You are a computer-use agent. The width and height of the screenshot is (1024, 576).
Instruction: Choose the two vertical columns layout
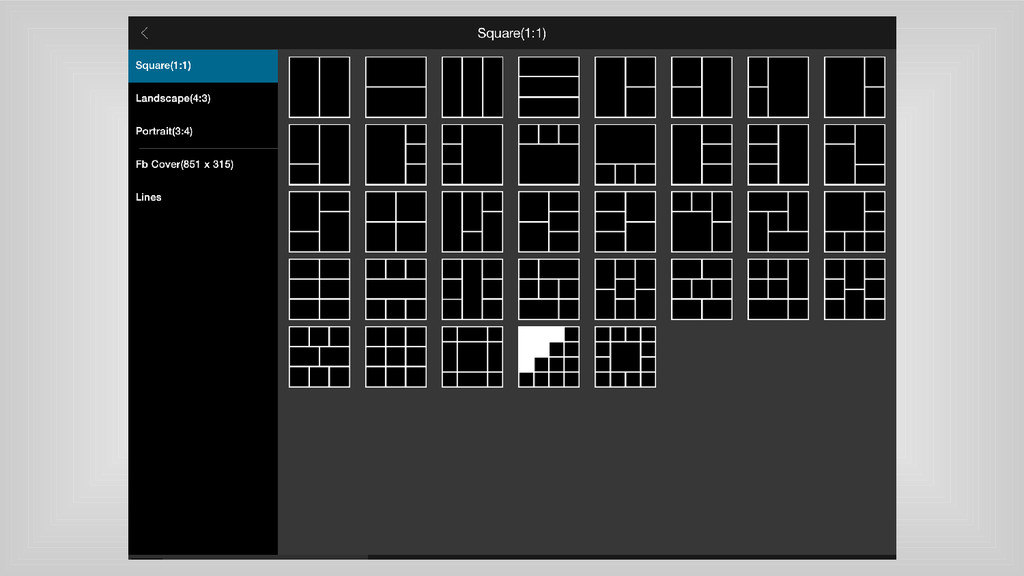(x=319, y=87)
